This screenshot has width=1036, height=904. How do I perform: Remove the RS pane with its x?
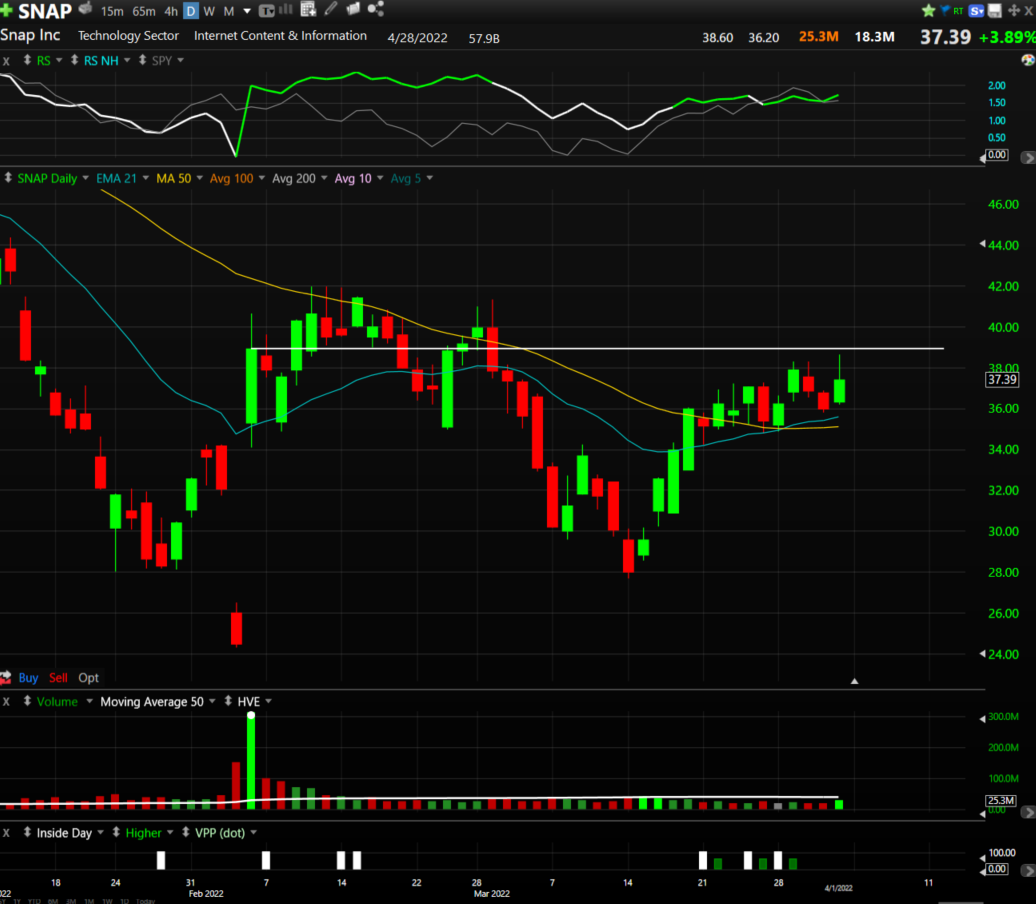[6, 61]
